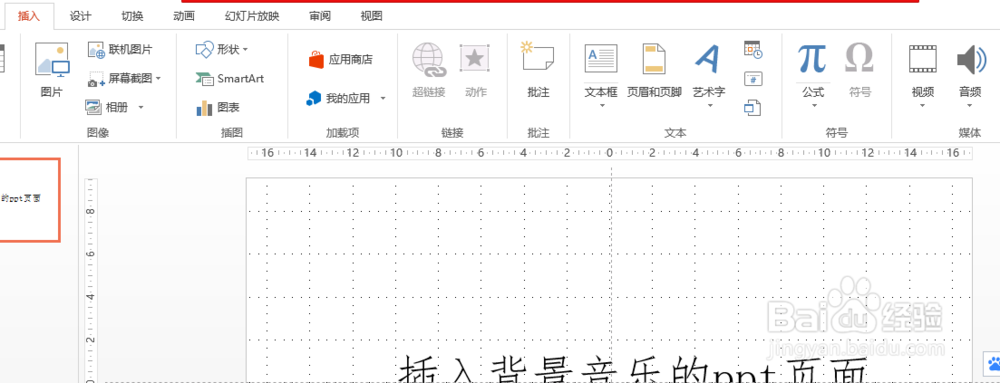Click the slide title text 插入背景音乐的ppt页面
Screen dimensions: 1000x383
click(633, 370)
